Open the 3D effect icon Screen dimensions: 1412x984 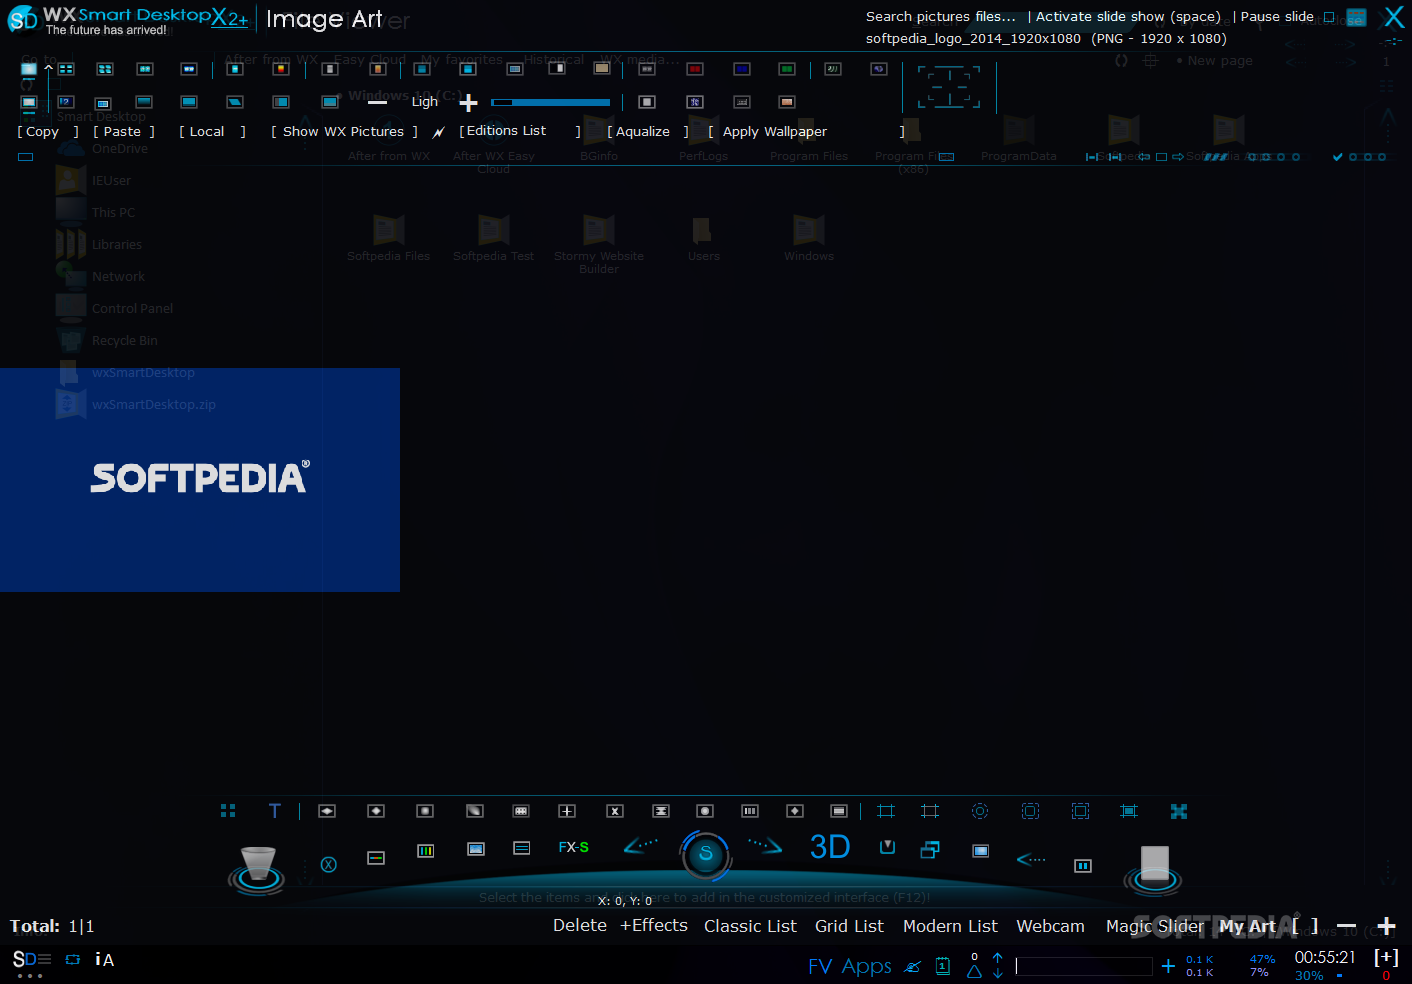click(x=830, y=847)
